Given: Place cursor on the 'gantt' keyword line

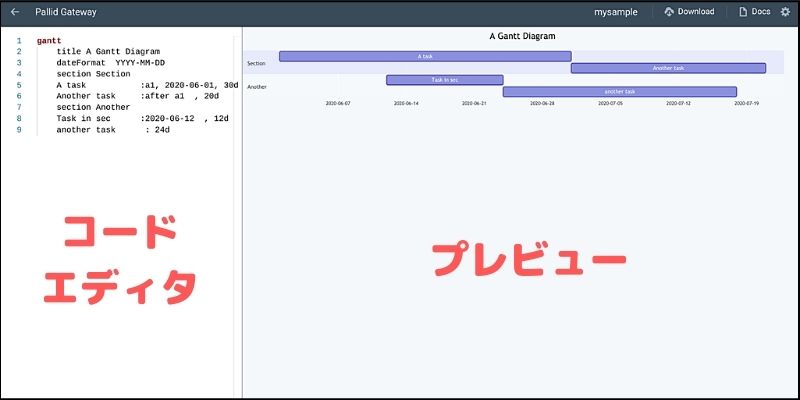Looking at the screenshot, I should tap(49, 40).
